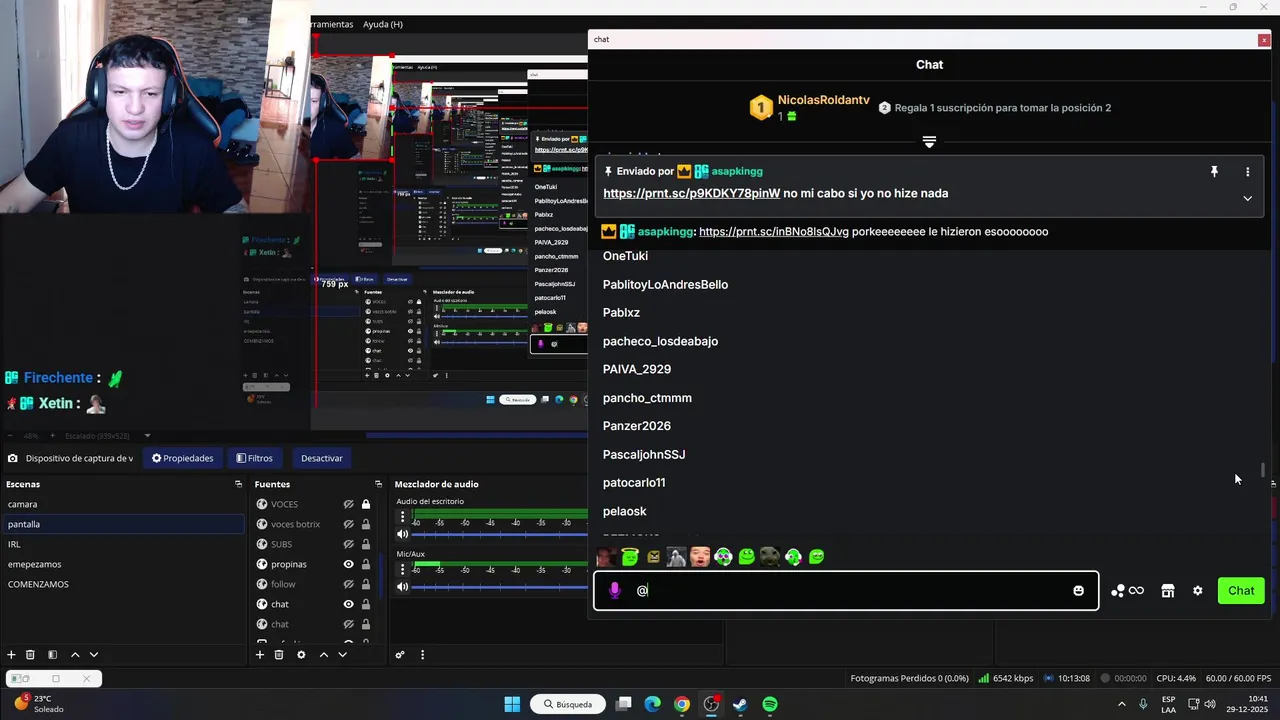Open Audio del escritorio three-dot menu
The image size is (1280, 720).
coord(403,517)
